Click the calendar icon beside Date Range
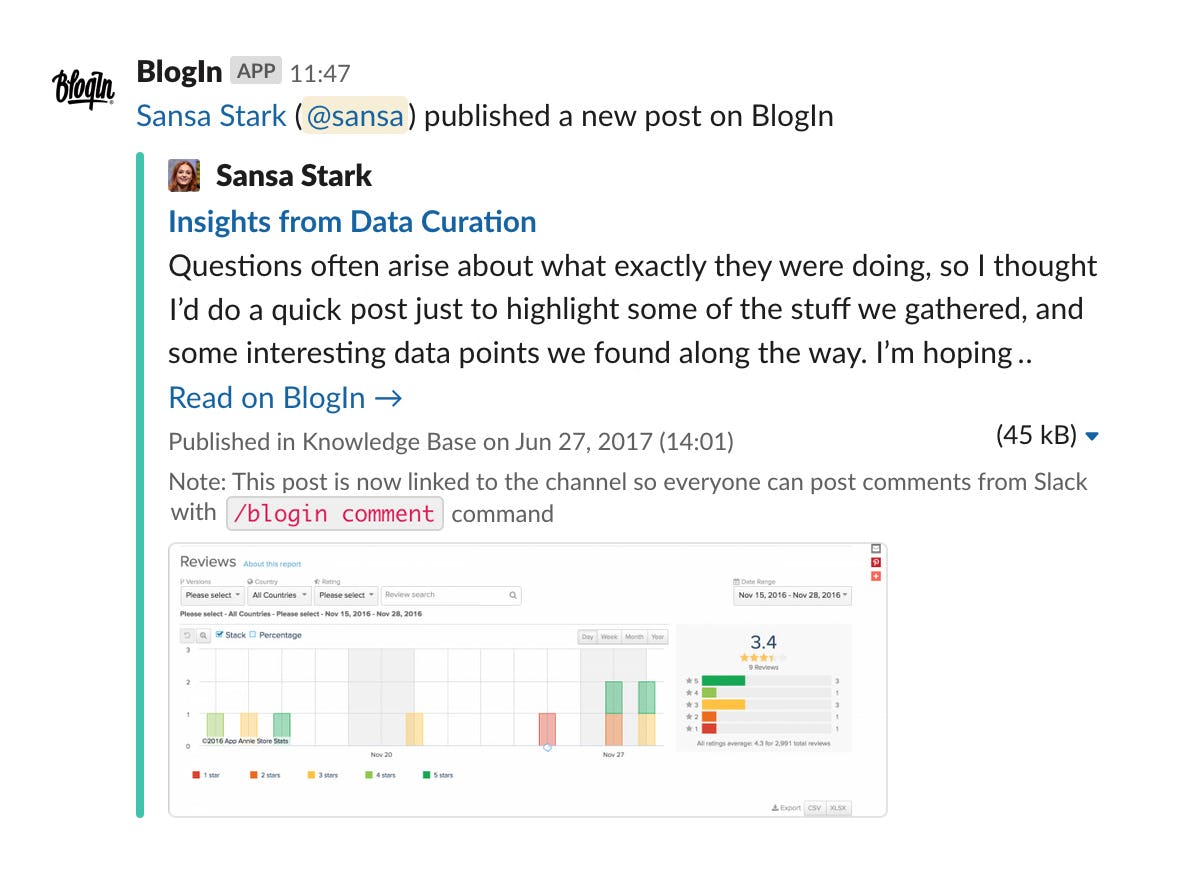 click(737, 581)
